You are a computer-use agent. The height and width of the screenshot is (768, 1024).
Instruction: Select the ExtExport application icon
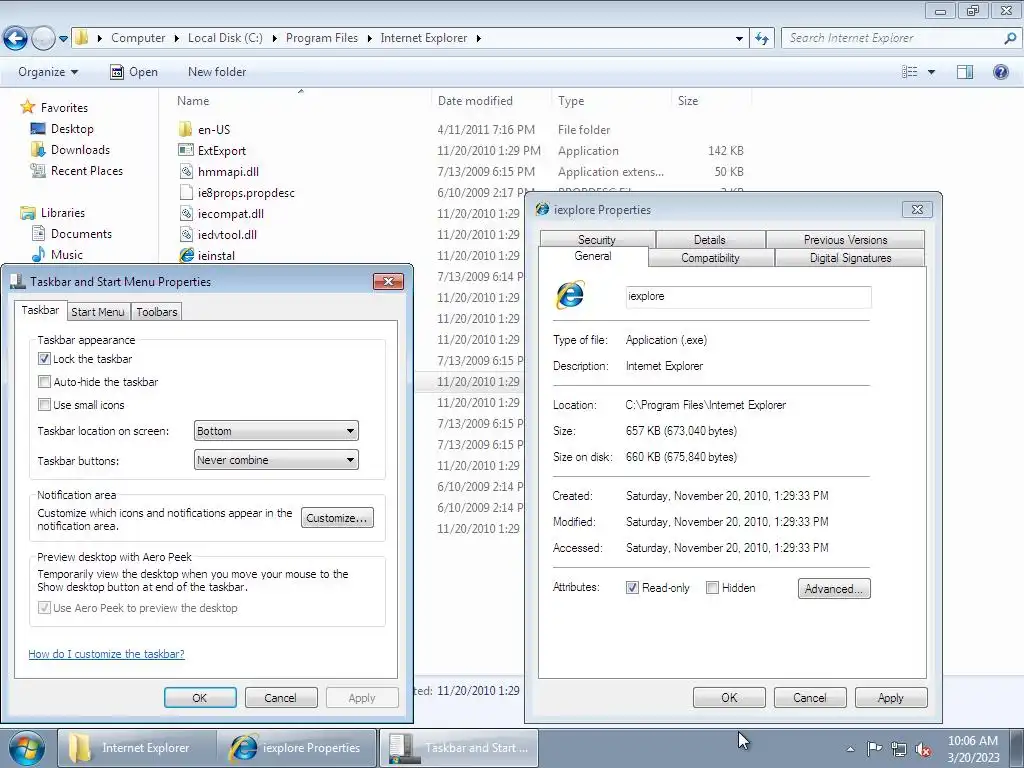(185, 150)
